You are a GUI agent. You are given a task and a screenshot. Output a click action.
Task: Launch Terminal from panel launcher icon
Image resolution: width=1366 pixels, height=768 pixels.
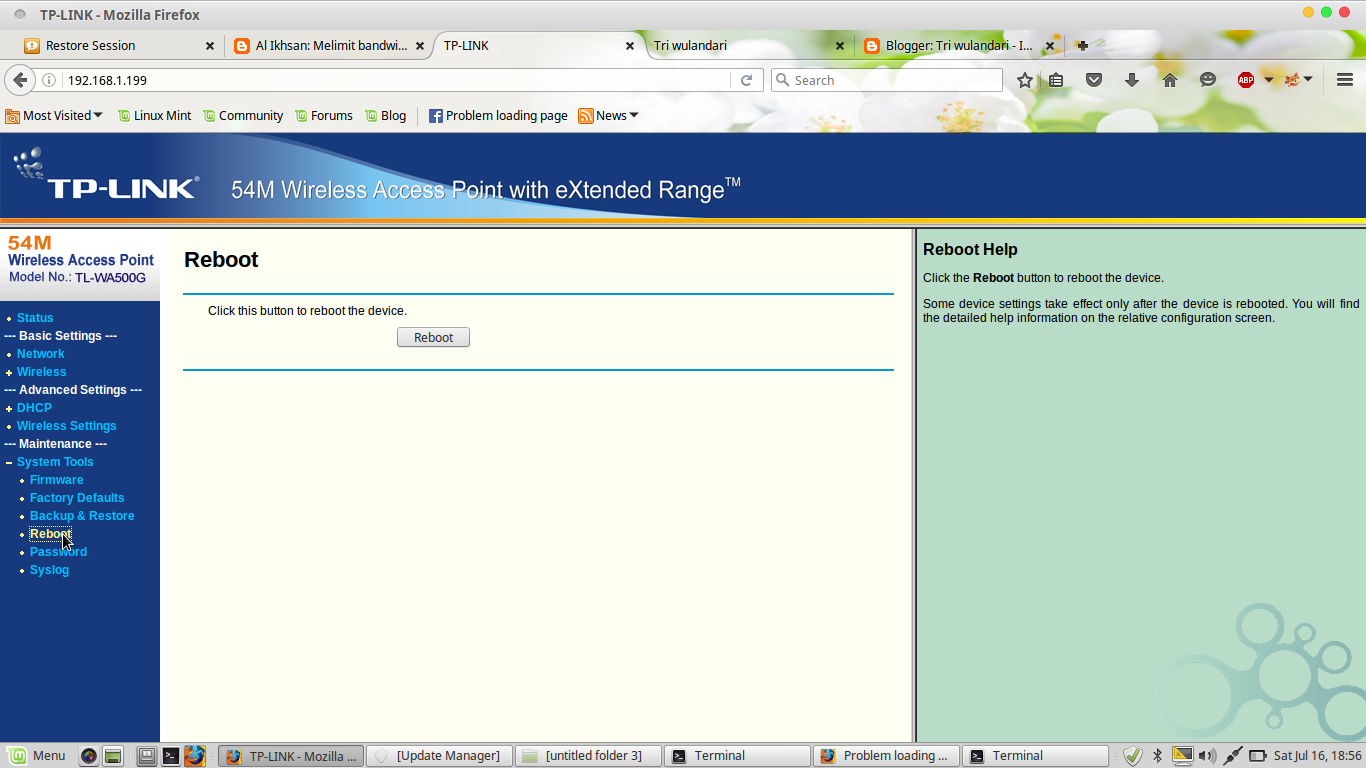click(171, 756)
